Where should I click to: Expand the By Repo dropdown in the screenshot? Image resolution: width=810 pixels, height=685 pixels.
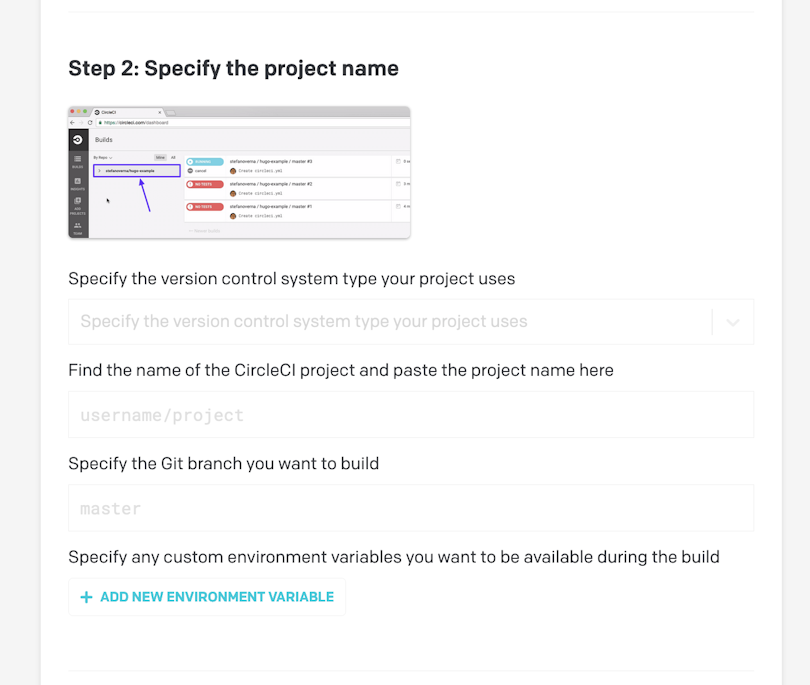pos(103,158)
